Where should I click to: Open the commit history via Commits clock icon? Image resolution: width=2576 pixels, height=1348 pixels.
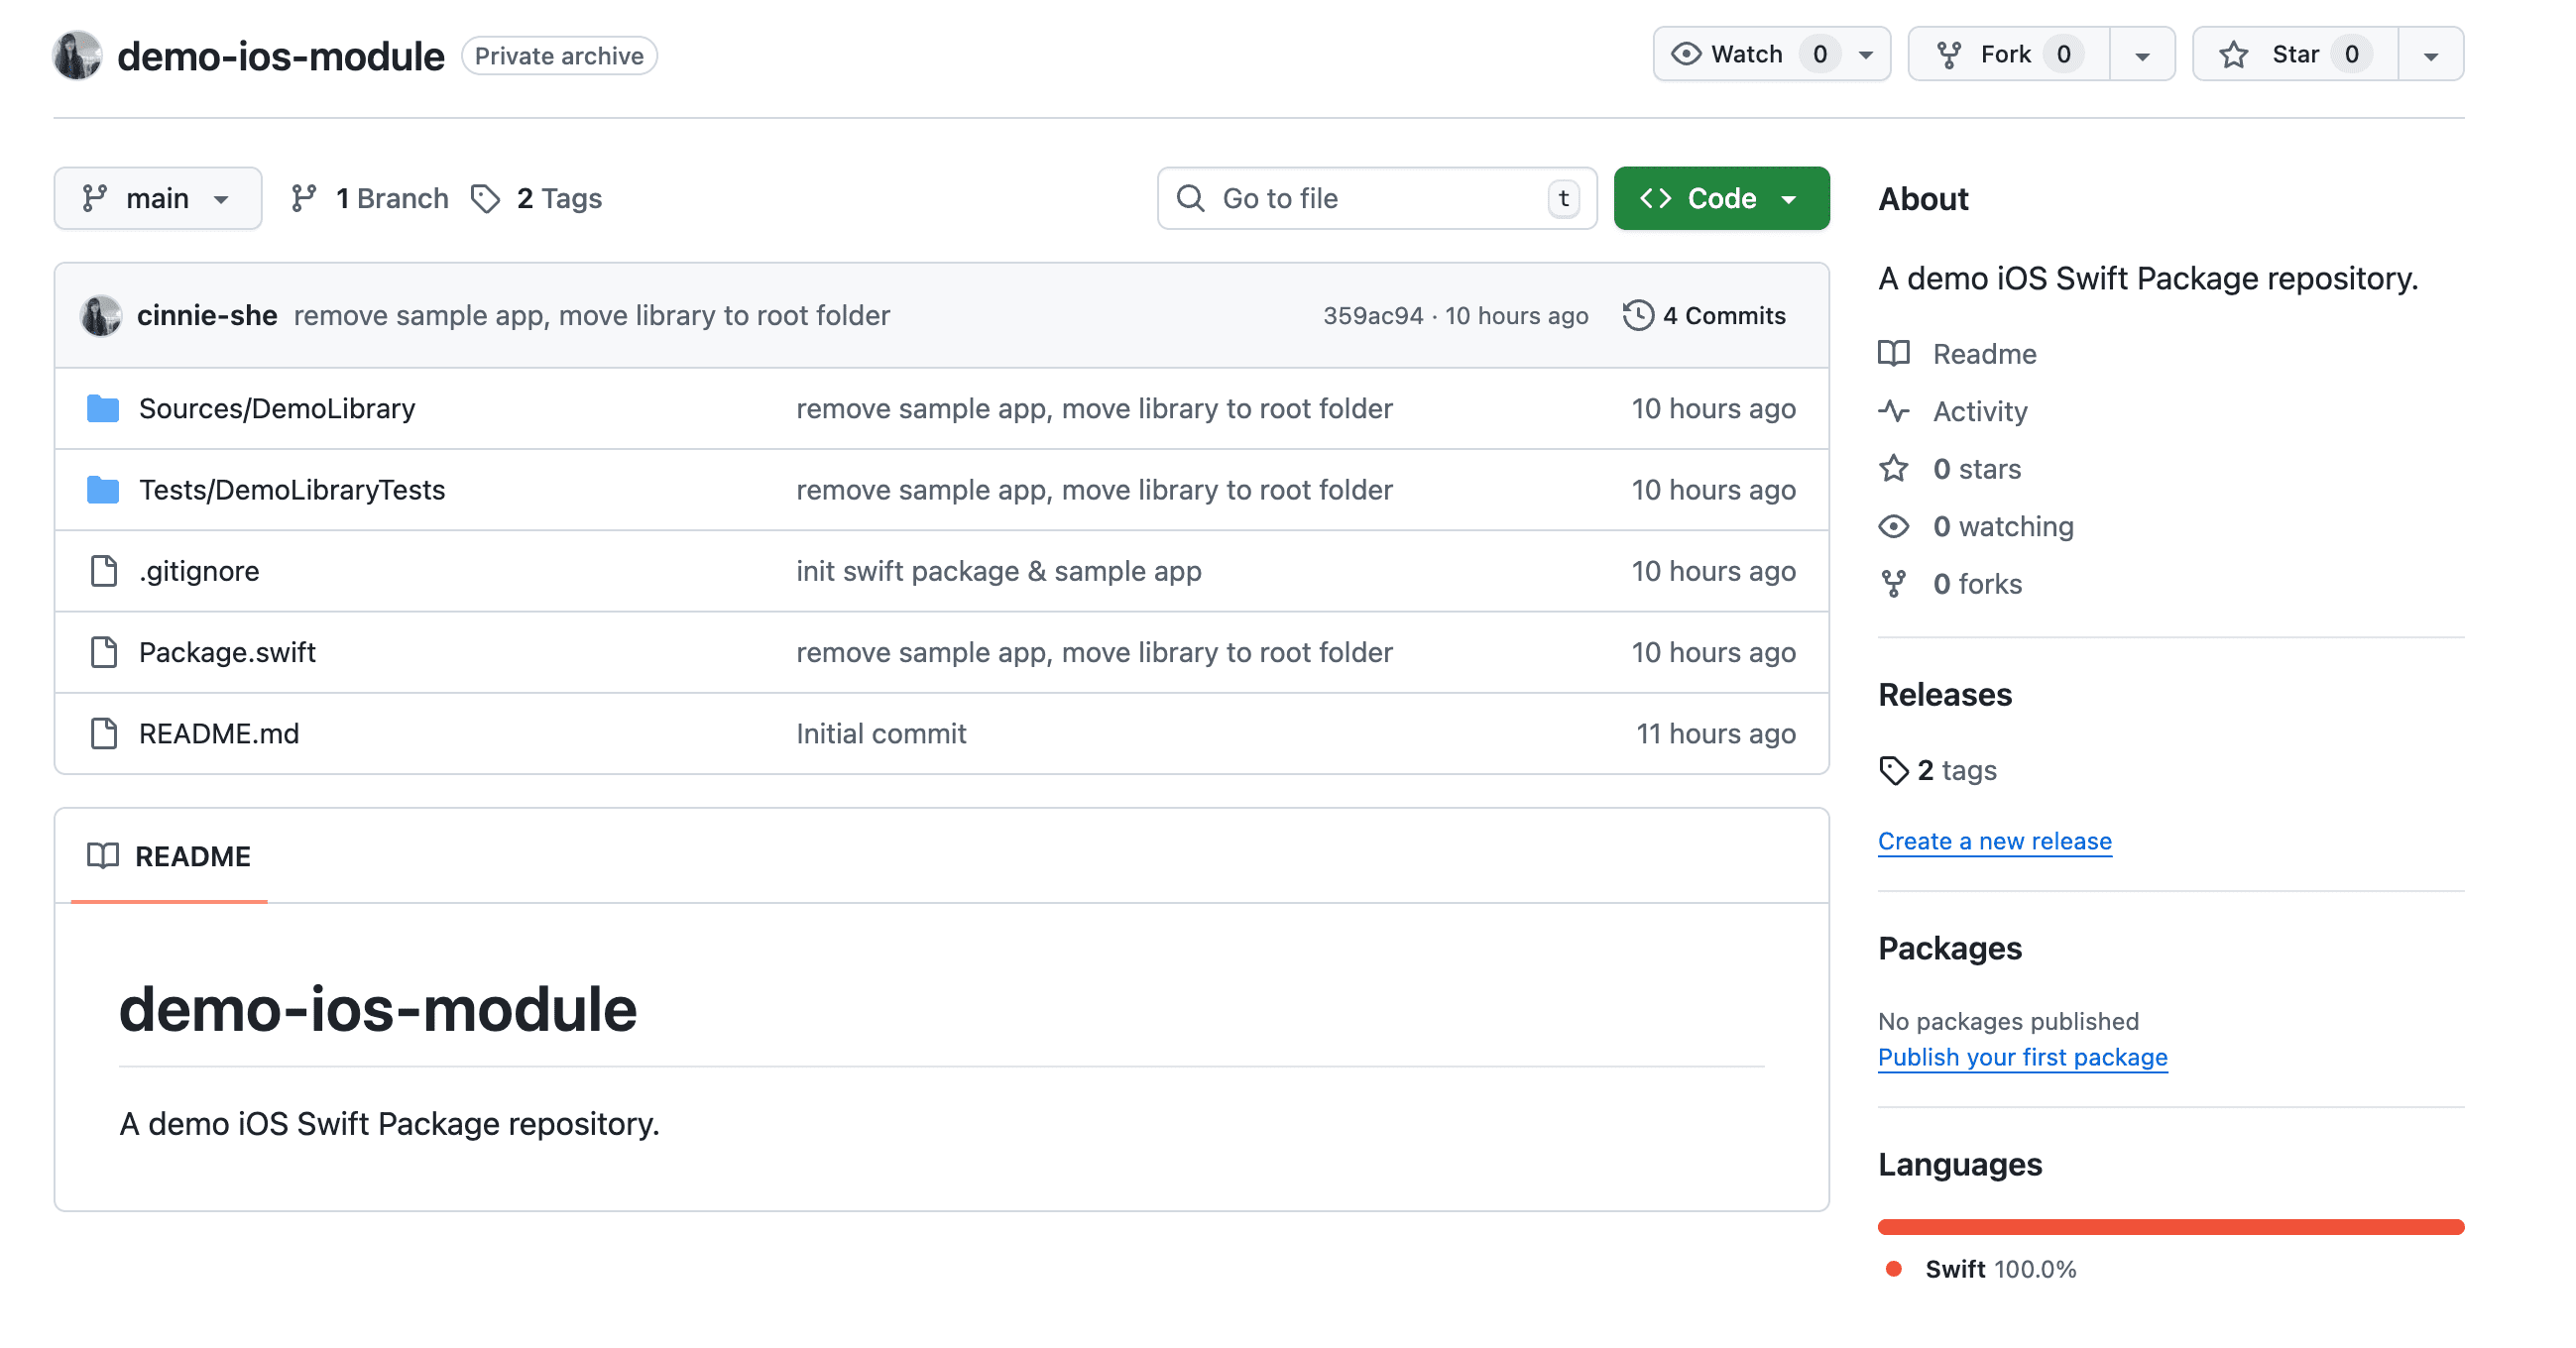click(x=1638, y=315)
